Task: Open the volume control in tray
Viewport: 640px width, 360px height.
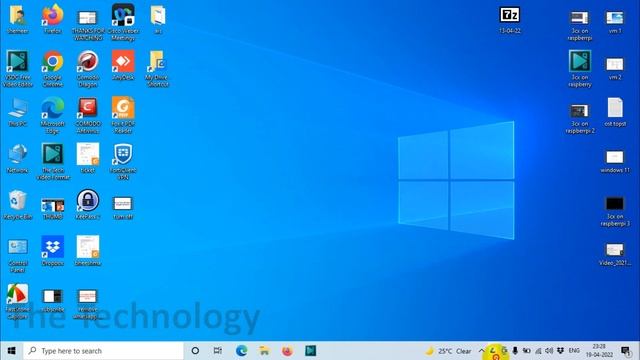Action: [549, 351]
